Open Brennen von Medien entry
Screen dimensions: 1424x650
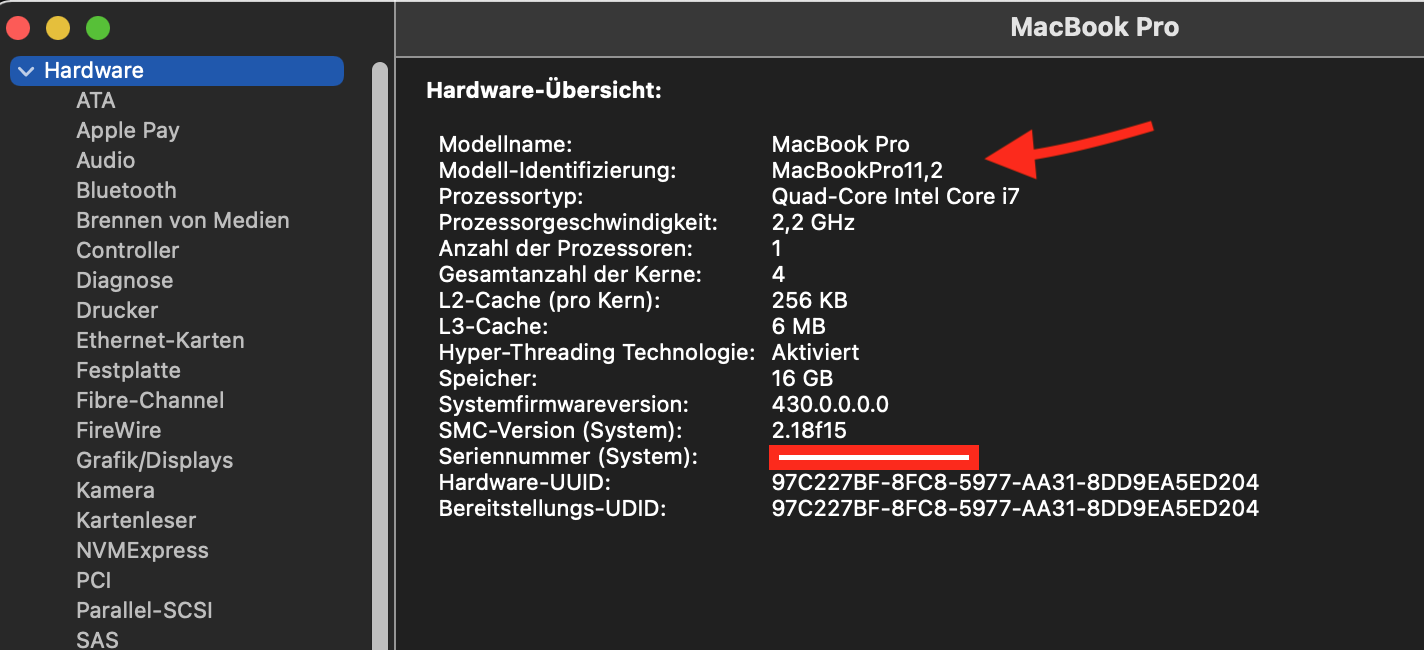tap(182, 221)
